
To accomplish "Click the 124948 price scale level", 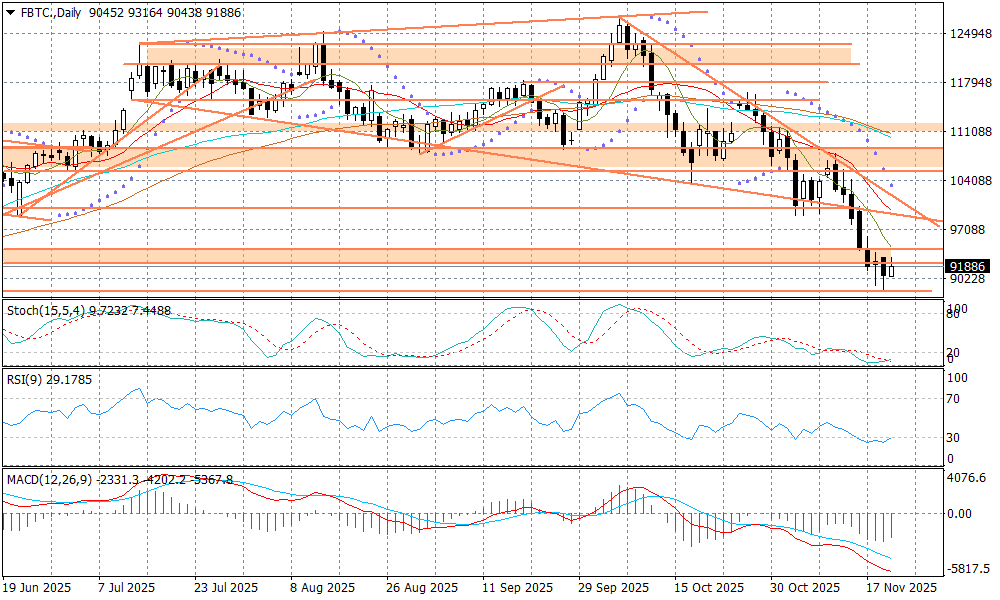I will (969, 34).
